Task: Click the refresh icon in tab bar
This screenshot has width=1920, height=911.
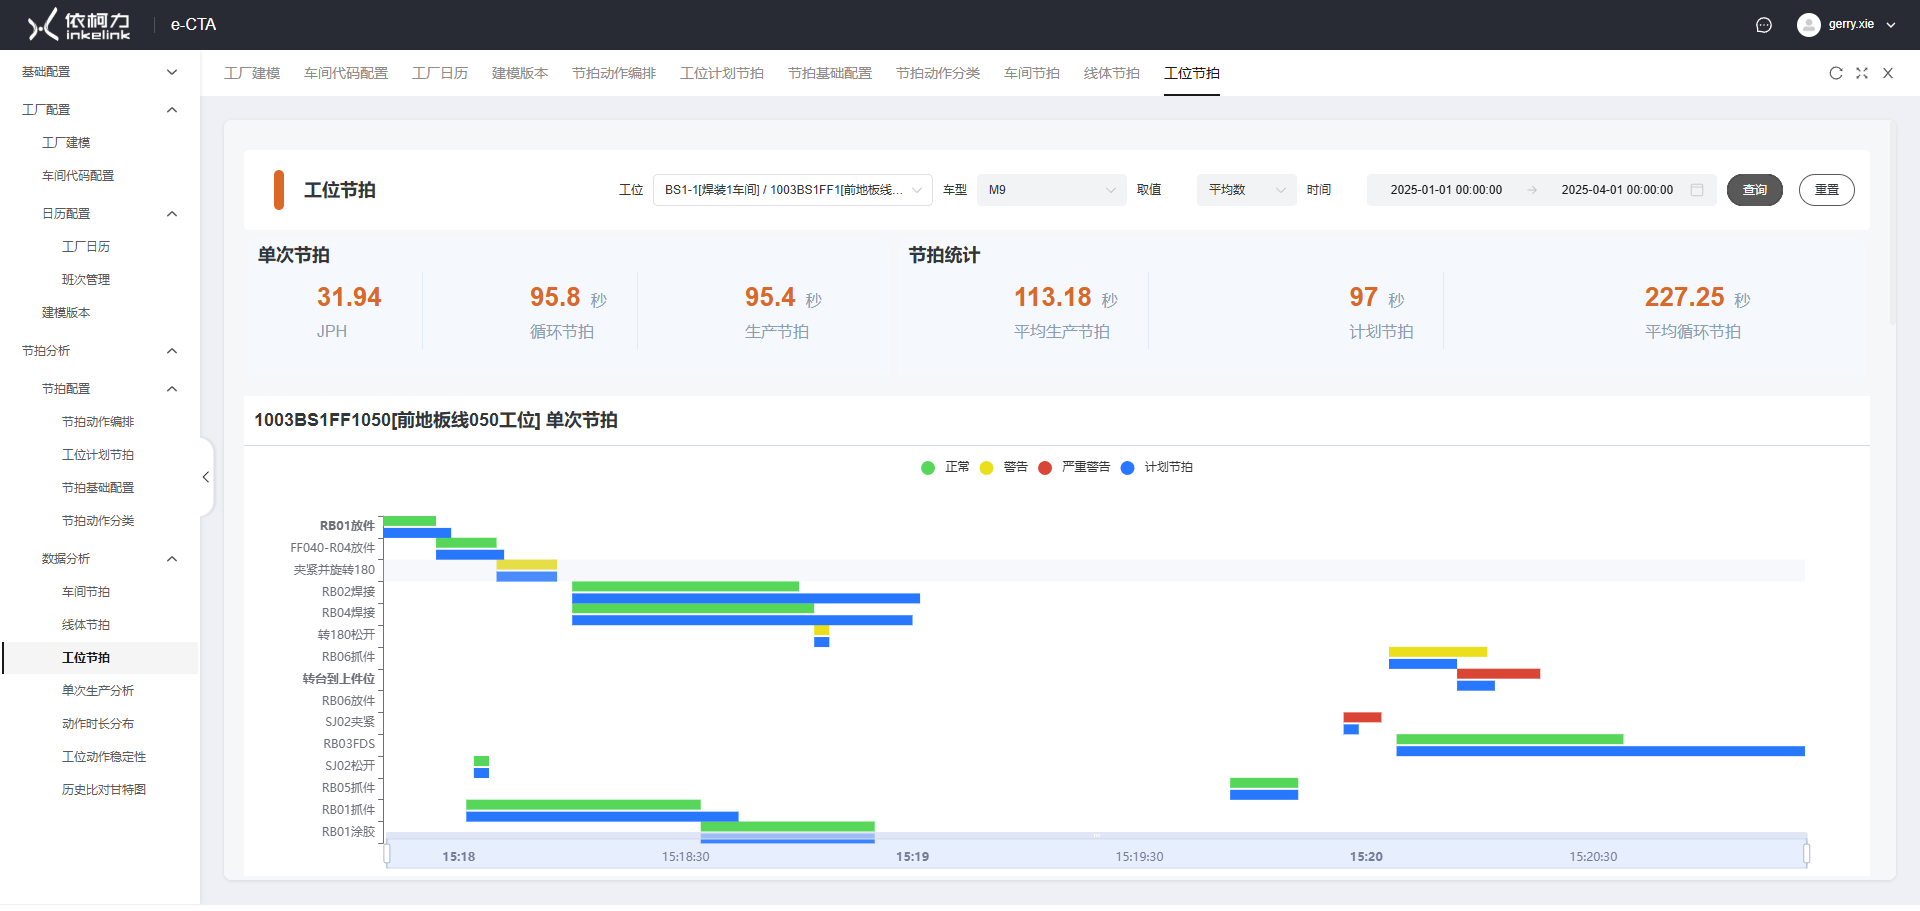Action: (x=1836, y=73)
